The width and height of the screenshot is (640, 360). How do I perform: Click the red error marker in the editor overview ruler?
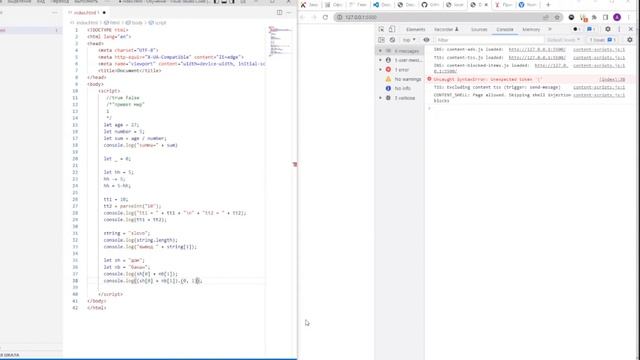[295, 164]
